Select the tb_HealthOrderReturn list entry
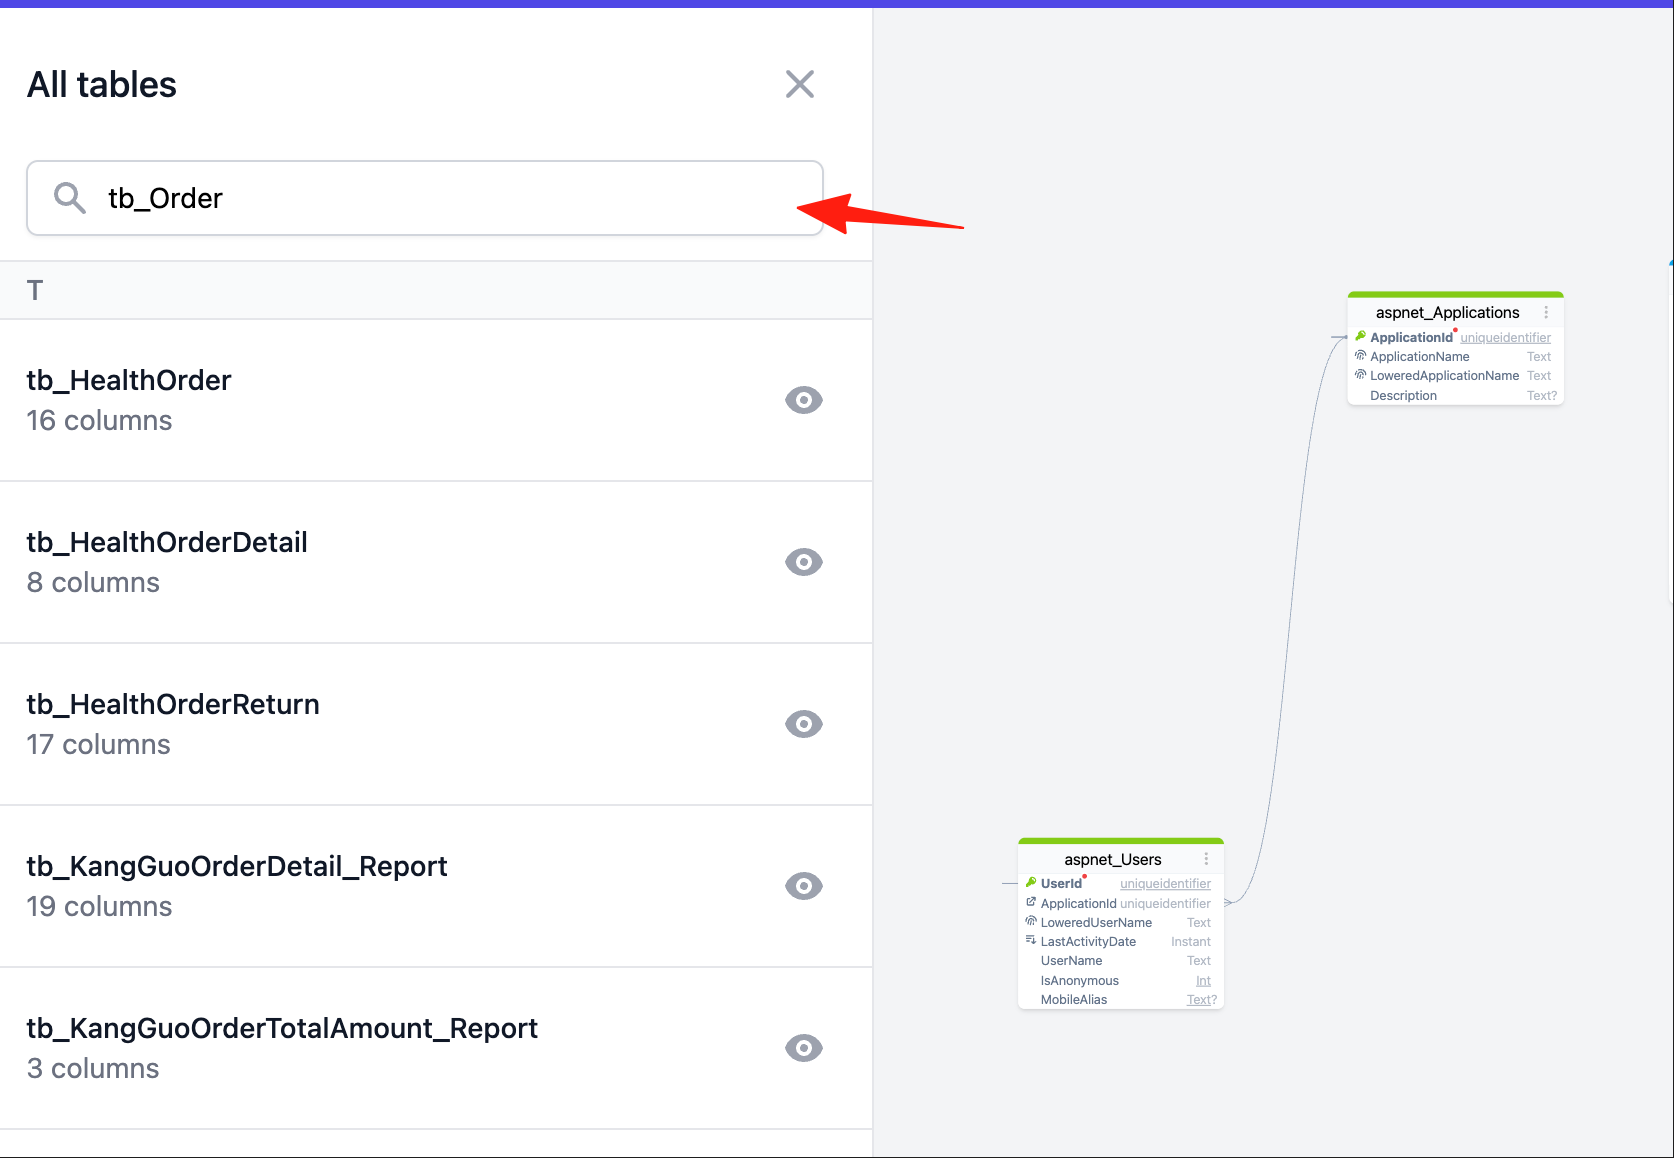The width and height of the screenshot is (1674, 1158). (x=436, y=724)
